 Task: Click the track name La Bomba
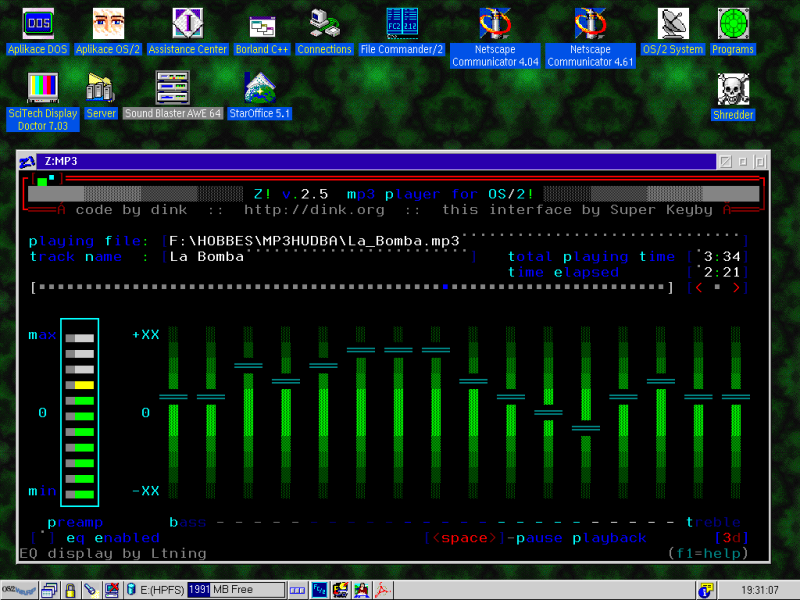pyautogui.click(x=207, y=256)
